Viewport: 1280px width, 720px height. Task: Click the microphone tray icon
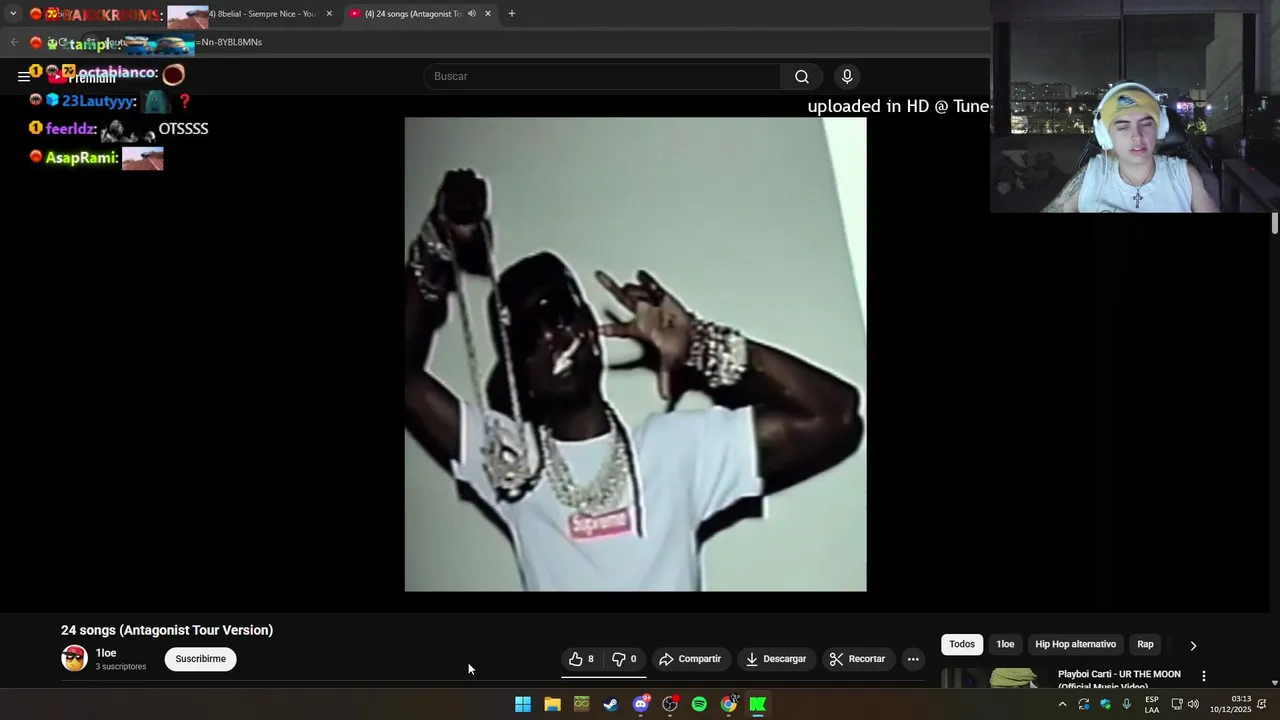[1127, 704]
